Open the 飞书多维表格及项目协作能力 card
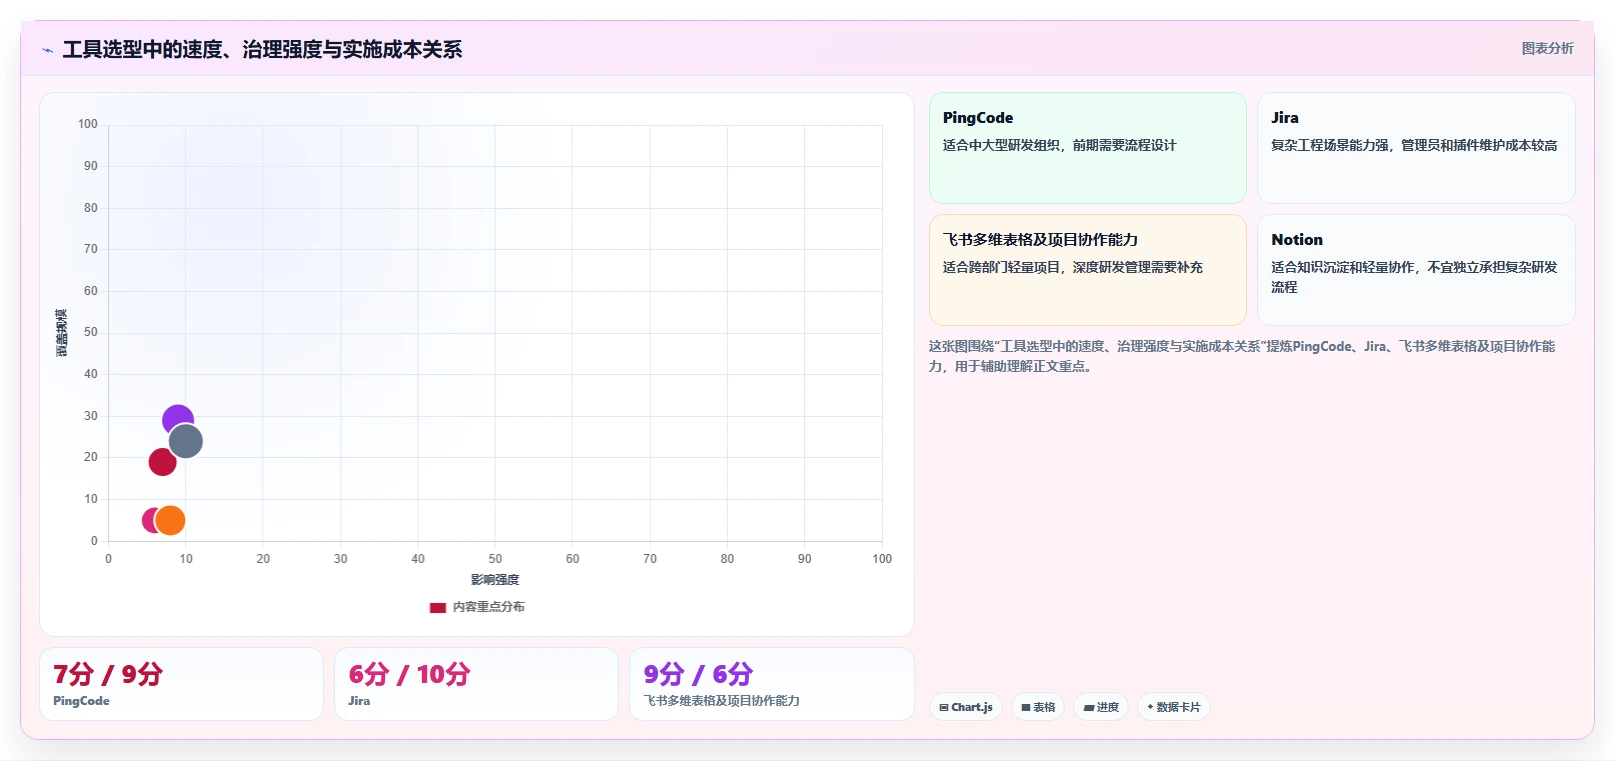1615x761 pixels. [1087, 270]
